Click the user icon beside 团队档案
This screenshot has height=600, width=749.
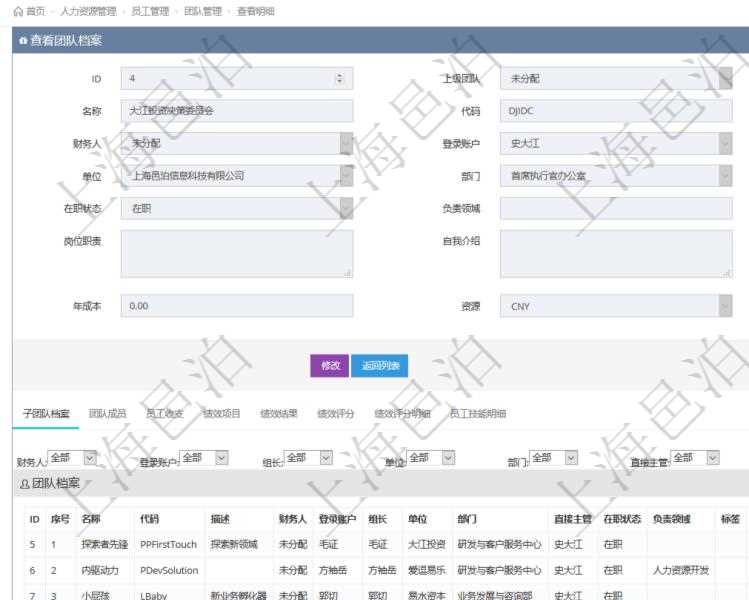[x=25, y=484]
